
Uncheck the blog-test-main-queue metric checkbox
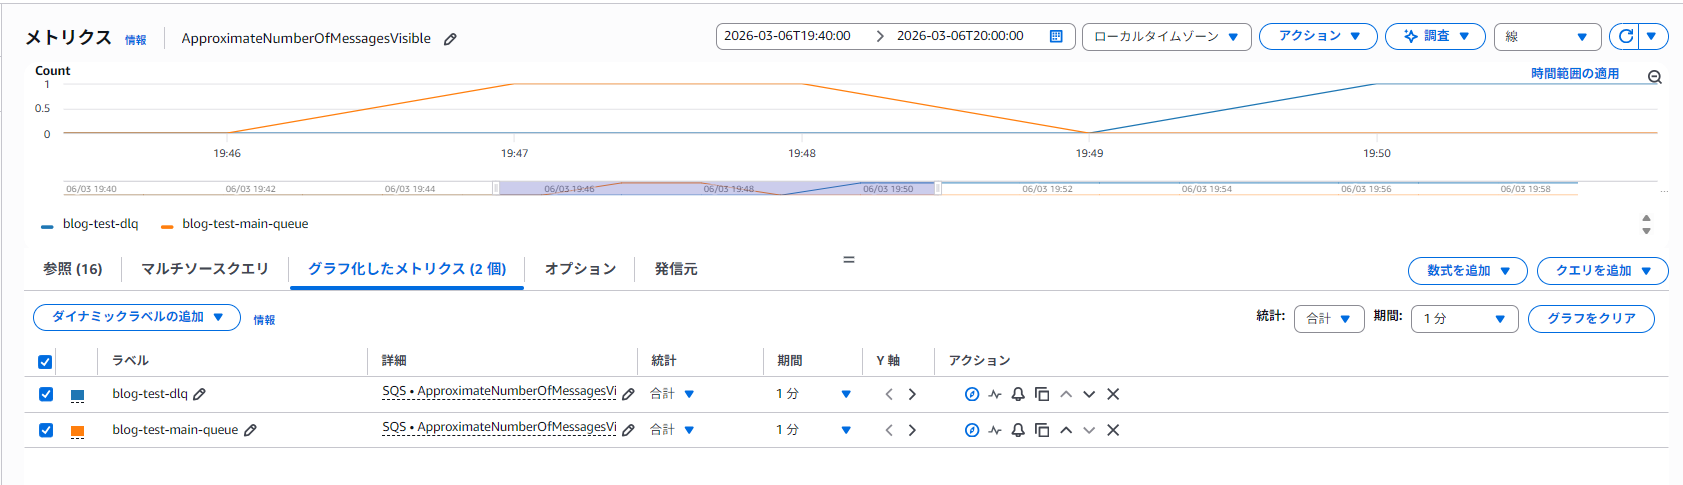pyautogui.click(x=46, y=430)
